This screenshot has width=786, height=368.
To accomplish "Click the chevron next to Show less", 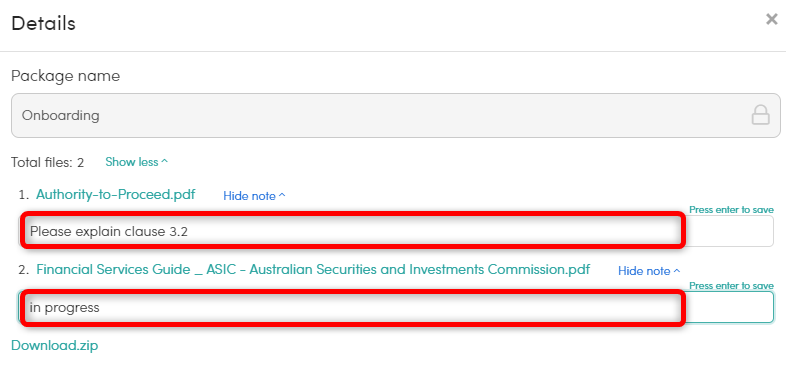I will pyautogui.click(x=164, y=162).
